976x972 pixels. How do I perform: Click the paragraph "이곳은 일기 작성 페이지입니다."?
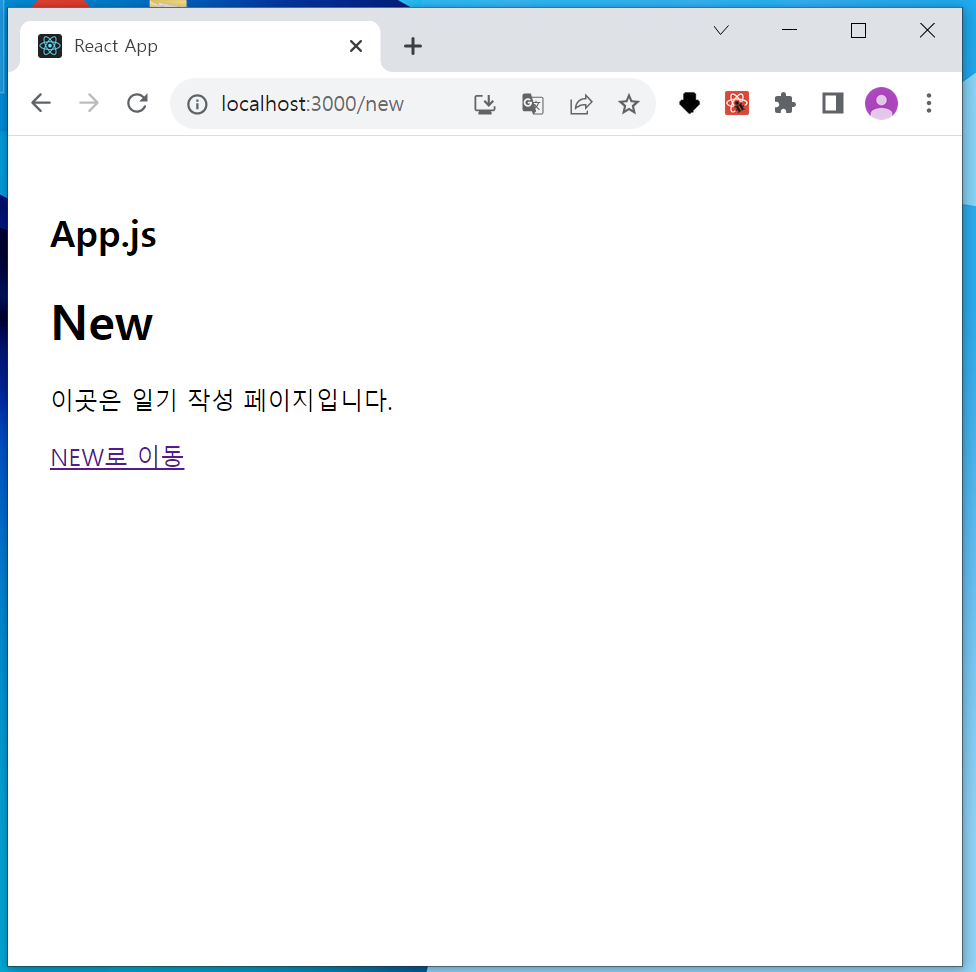(x=222, y=400)
